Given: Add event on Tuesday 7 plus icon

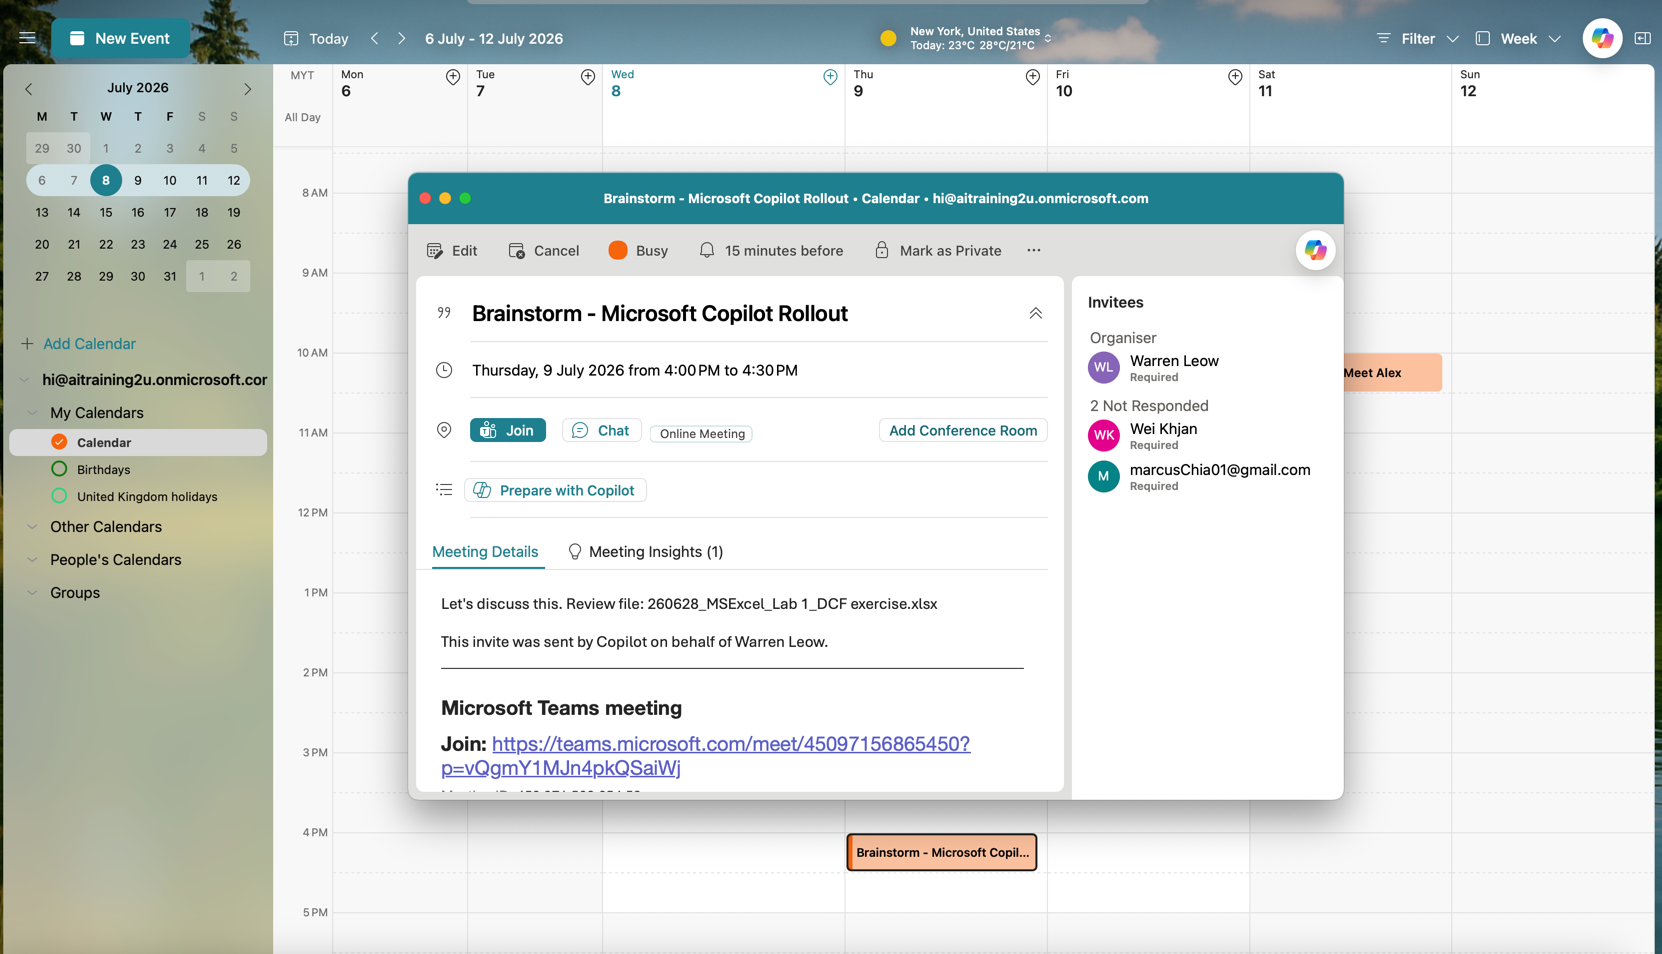Looking at the screenshot, I should [x=588, y=77].
